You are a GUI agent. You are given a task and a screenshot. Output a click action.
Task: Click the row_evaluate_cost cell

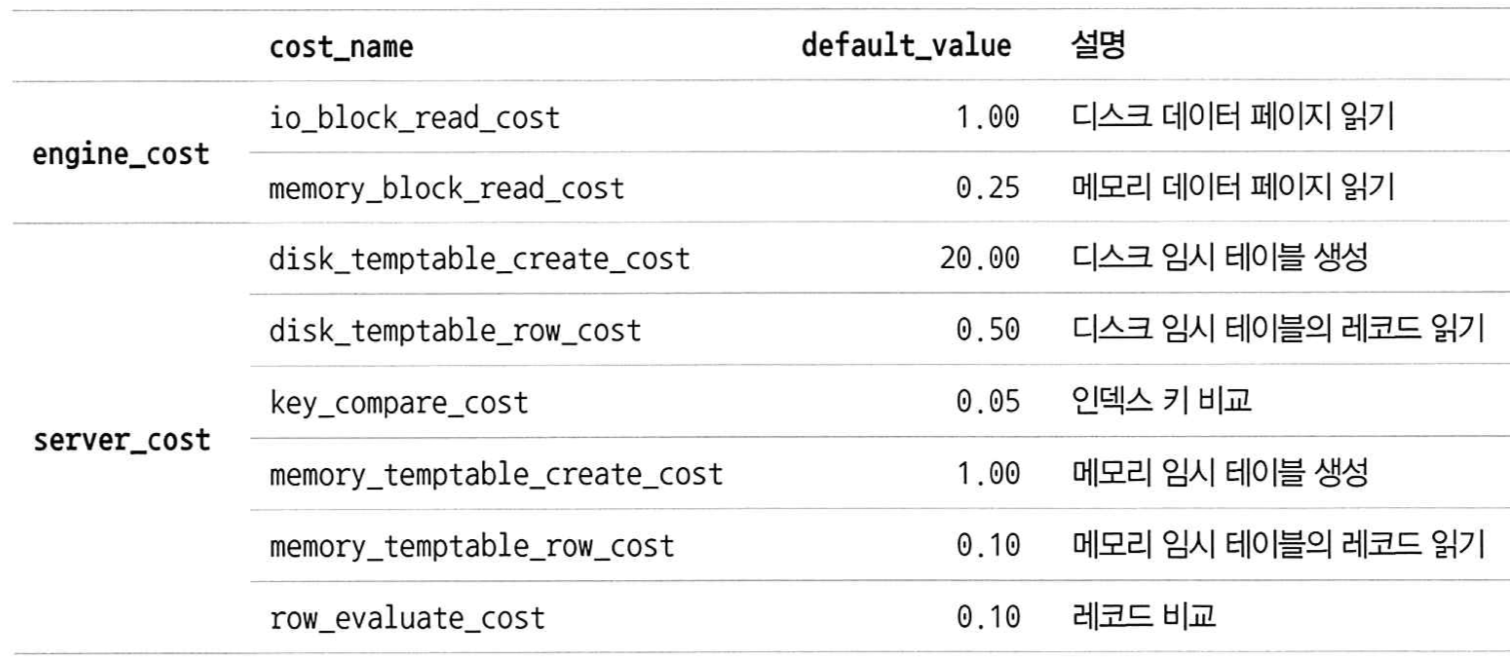tap(407, 618)
